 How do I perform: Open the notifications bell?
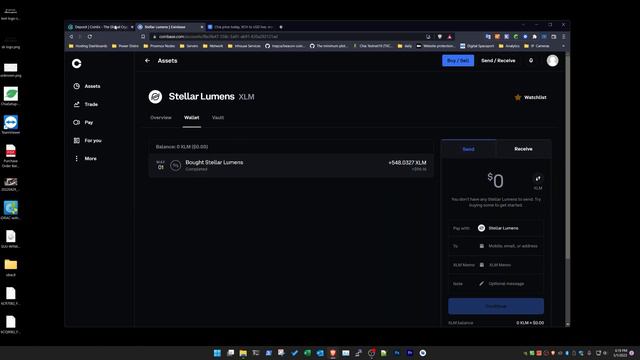click(531, 60)
